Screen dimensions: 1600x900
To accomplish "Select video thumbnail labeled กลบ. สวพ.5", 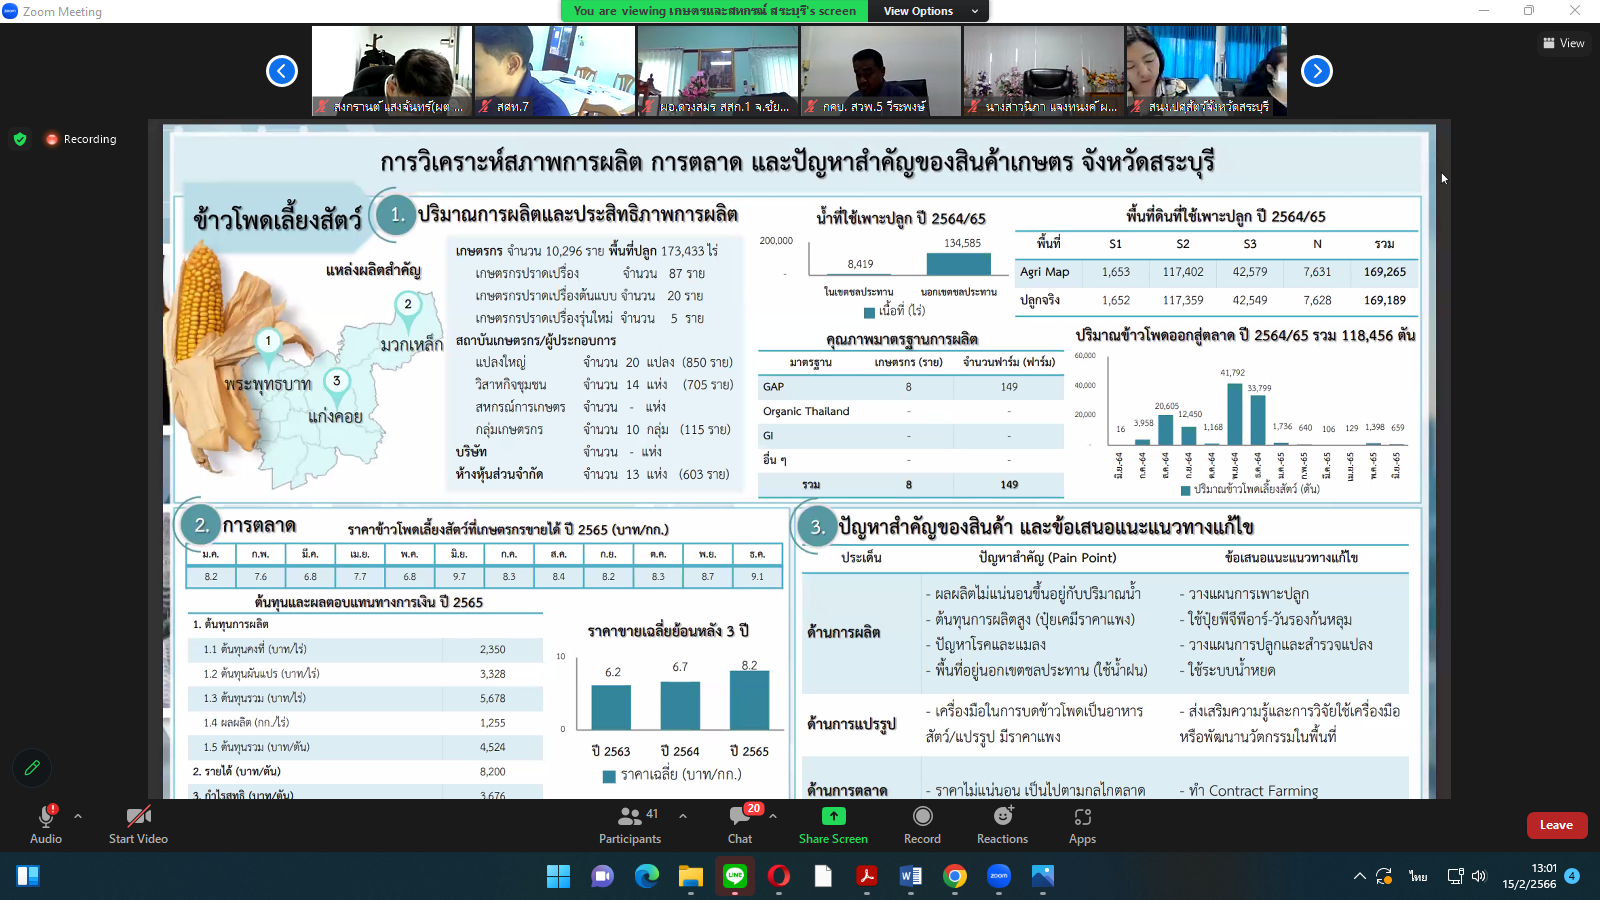I will (x=880, y=71).
